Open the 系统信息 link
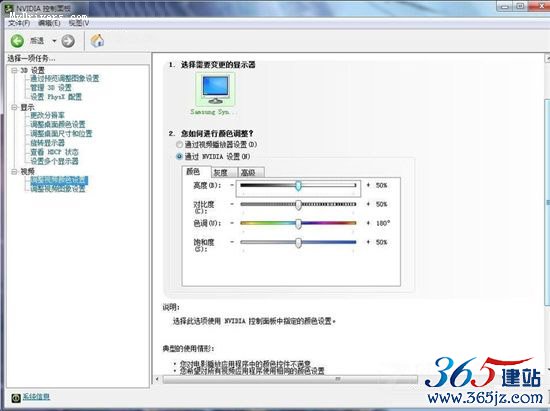The image size is (550, 411). [36, 397]
